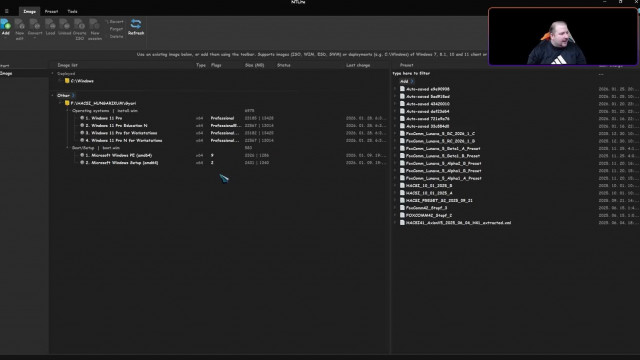640x360 pixels.
Task: Click the Refresh icon in the toolbar
Action: point(136,24)
